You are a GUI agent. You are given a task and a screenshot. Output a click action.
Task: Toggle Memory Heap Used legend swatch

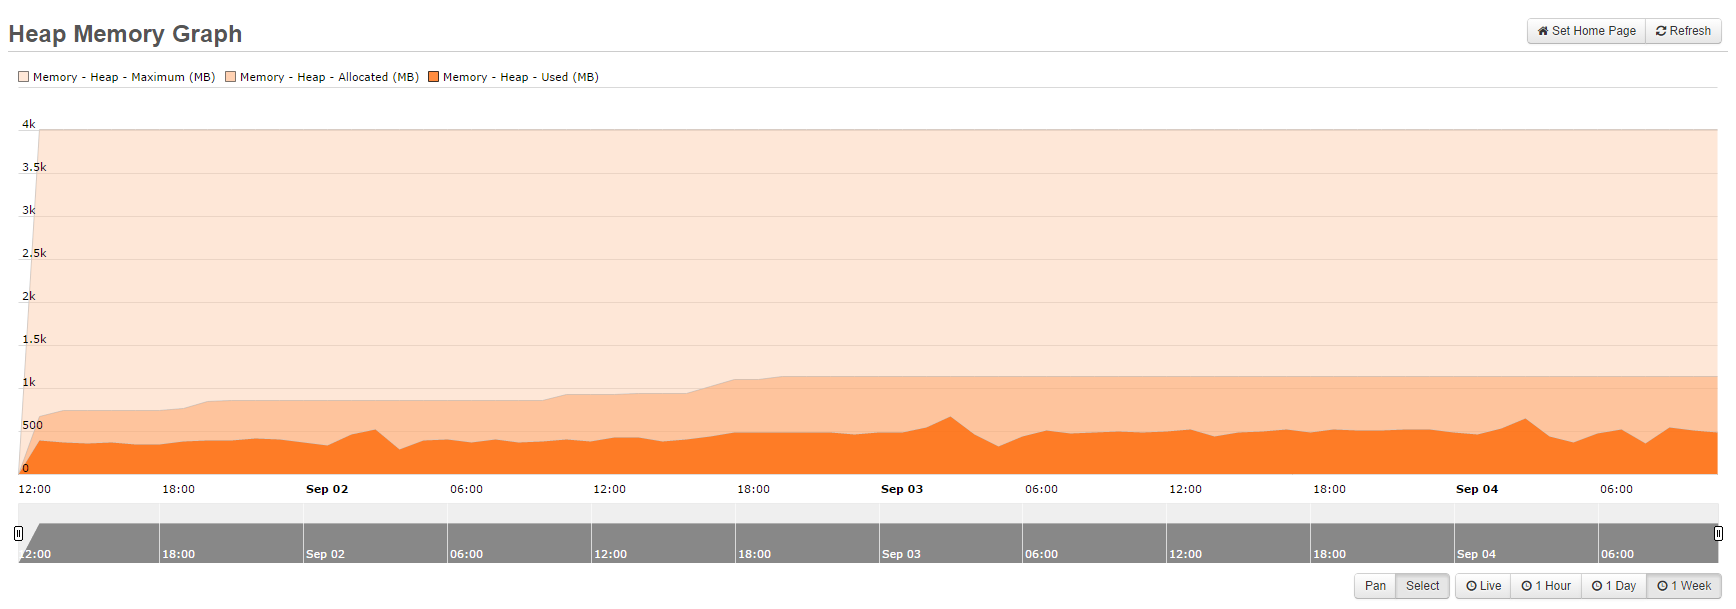434,77
